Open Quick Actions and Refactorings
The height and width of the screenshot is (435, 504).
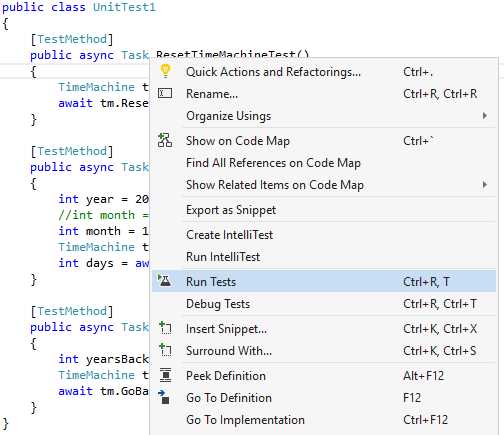point(324,72)
